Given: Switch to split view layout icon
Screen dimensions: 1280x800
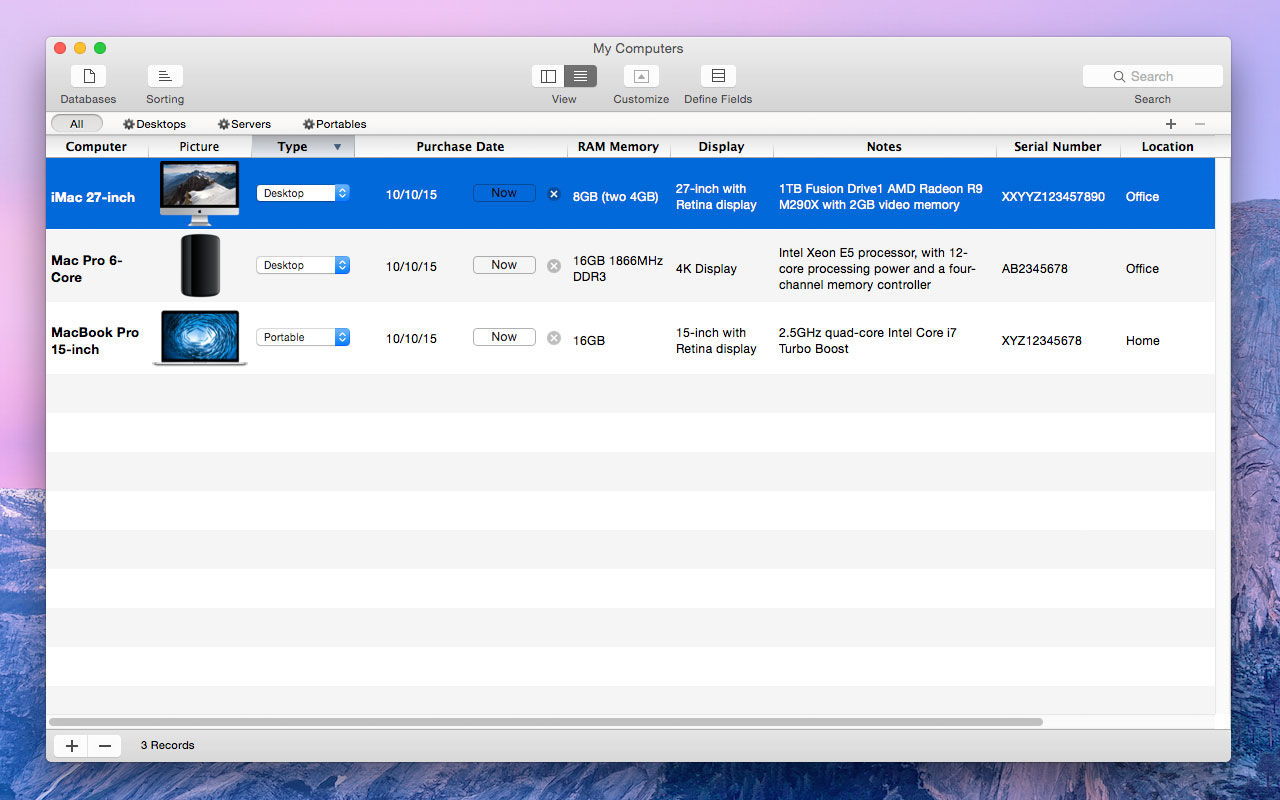Looking at the screenshot, I should pyautogui.click(x=548, y=76).
